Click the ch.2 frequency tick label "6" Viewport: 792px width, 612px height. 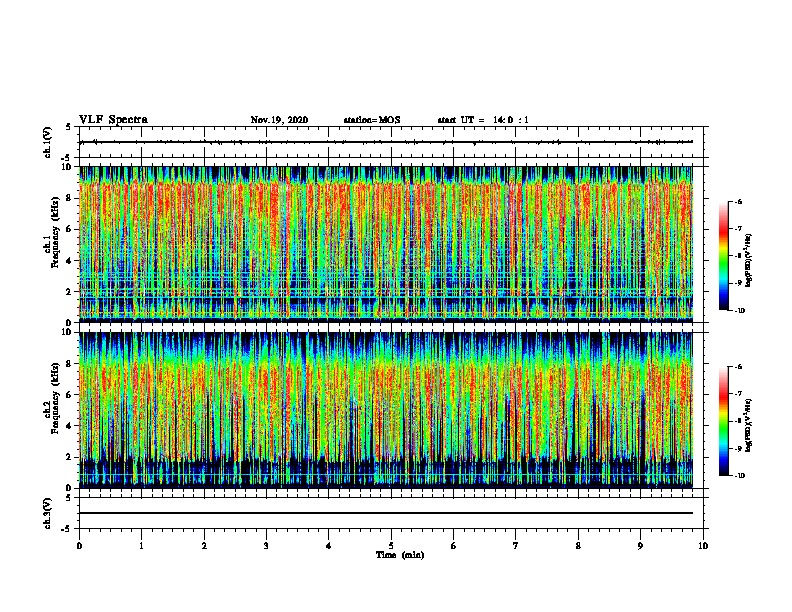point(69,395)
